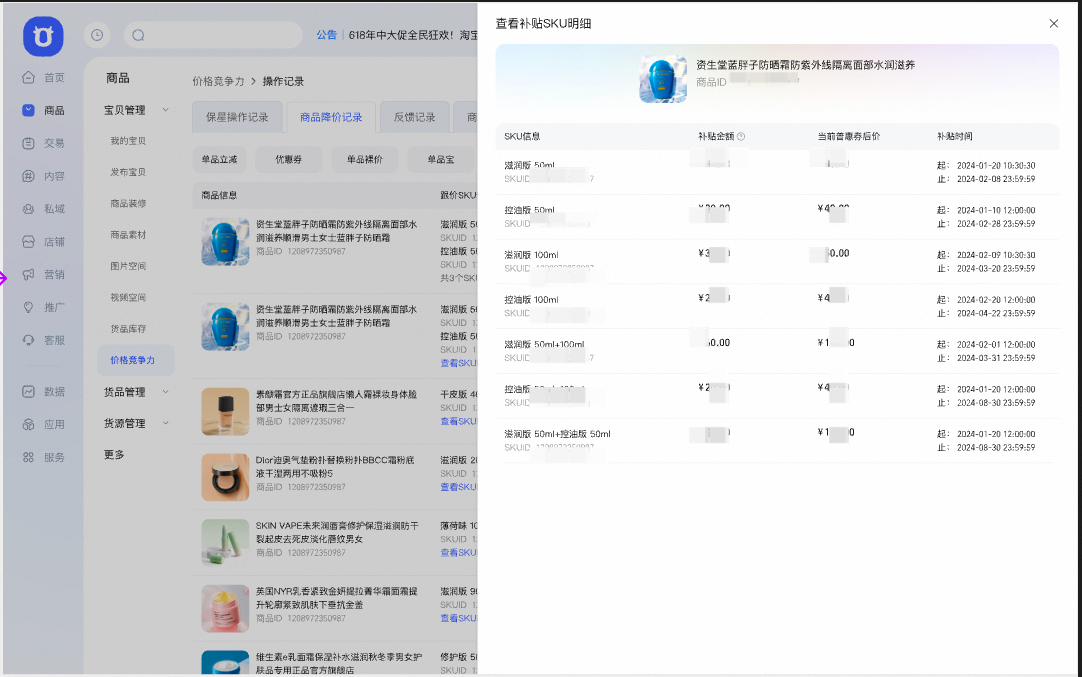The image size is (1082, 677).
Task: Open the 营销 megaphone icon
Action: 28,274
